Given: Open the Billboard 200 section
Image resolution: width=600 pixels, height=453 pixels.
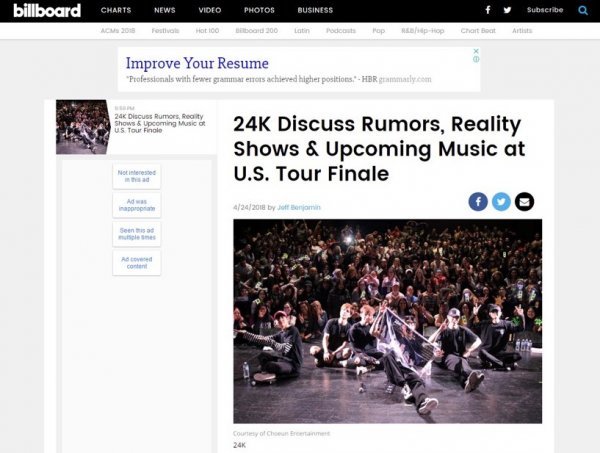Looking at the screenshot, I should point(256,31).
